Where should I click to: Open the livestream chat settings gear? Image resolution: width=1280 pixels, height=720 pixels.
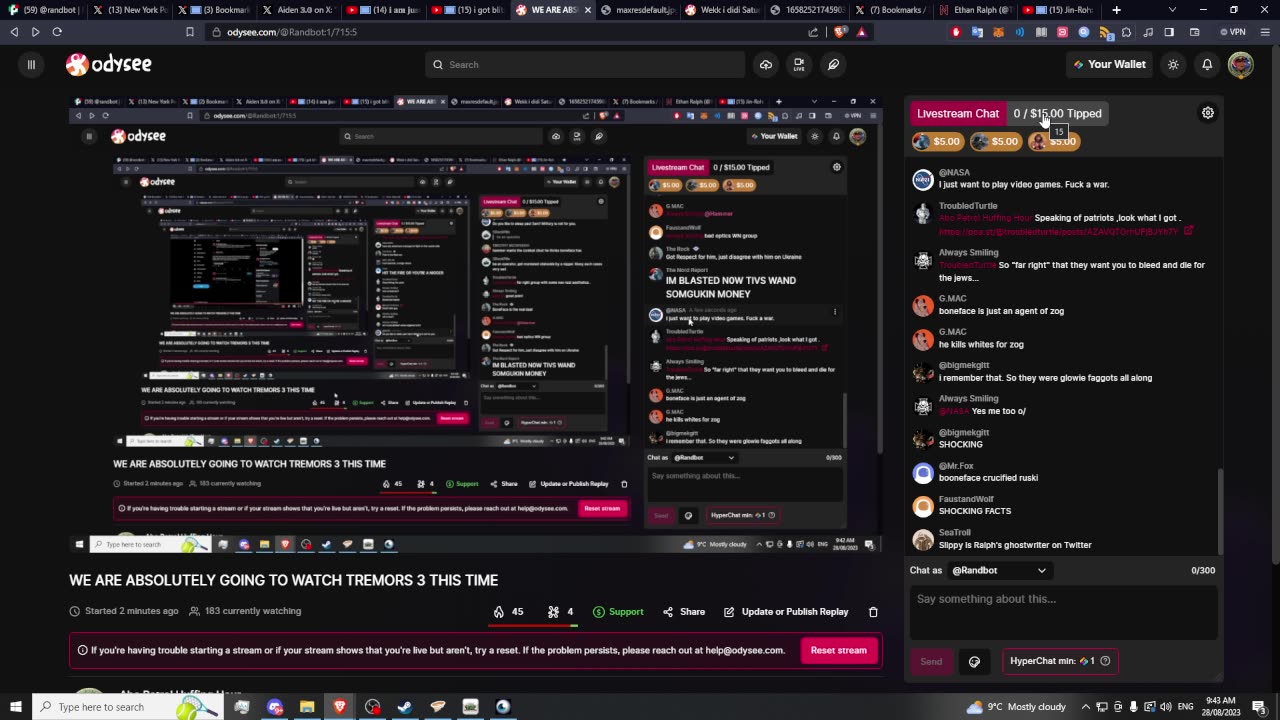click(1208, 113)
